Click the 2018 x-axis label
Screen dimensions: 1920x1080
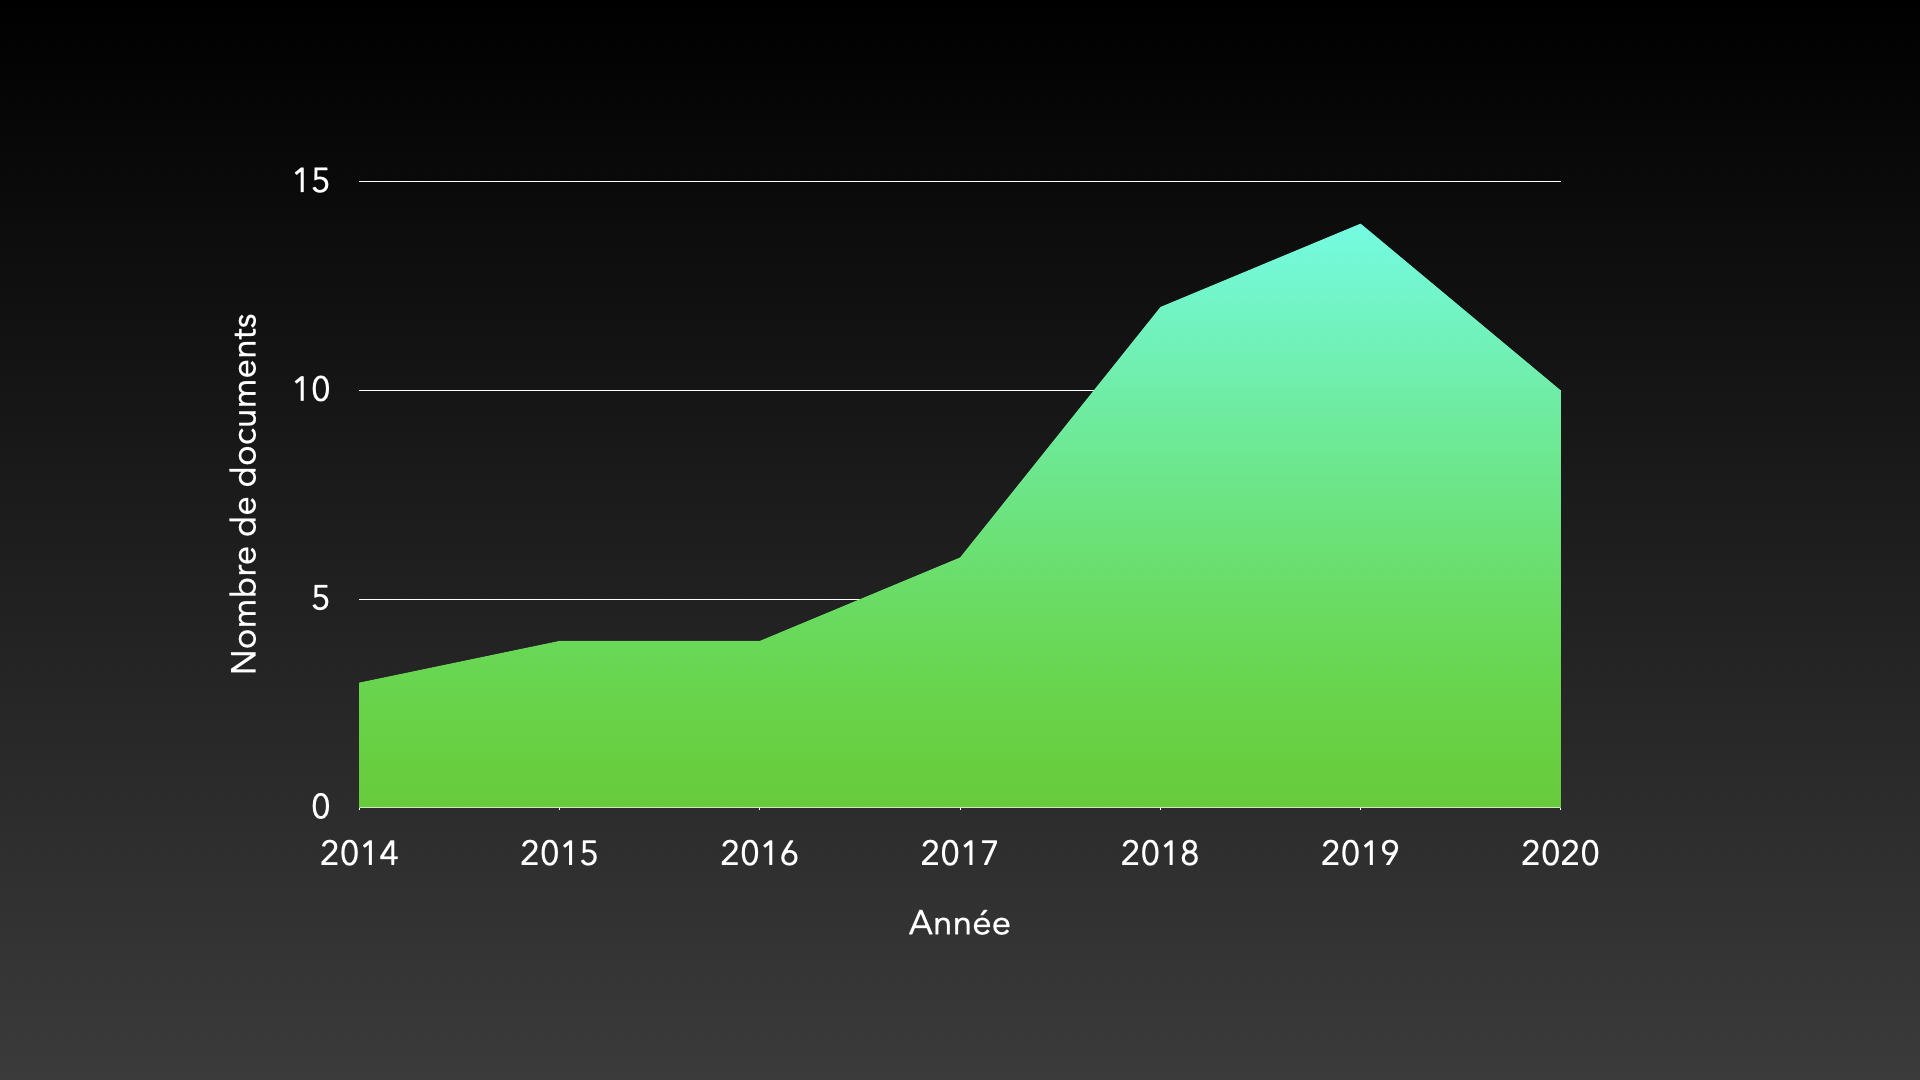tap(1159, 853)
